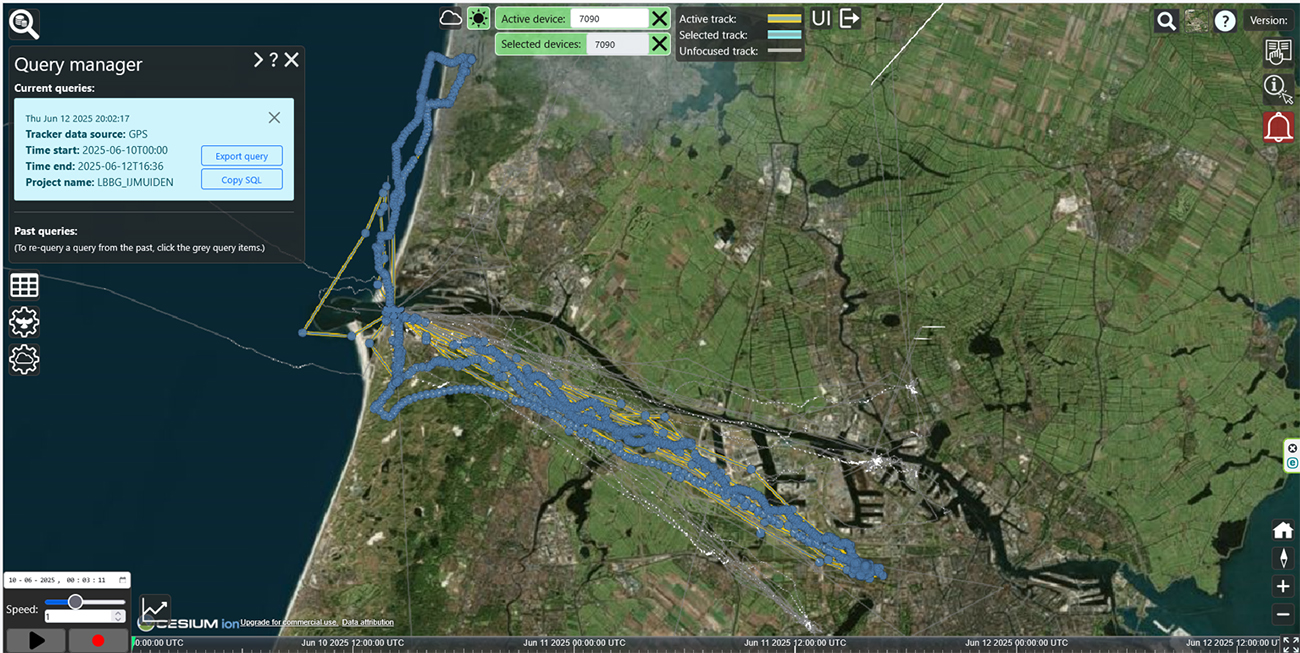This screenshot has height=653, width=1300.
Task: Toggle UI visibility with the UI button
Action: click(x=821, y=18)
